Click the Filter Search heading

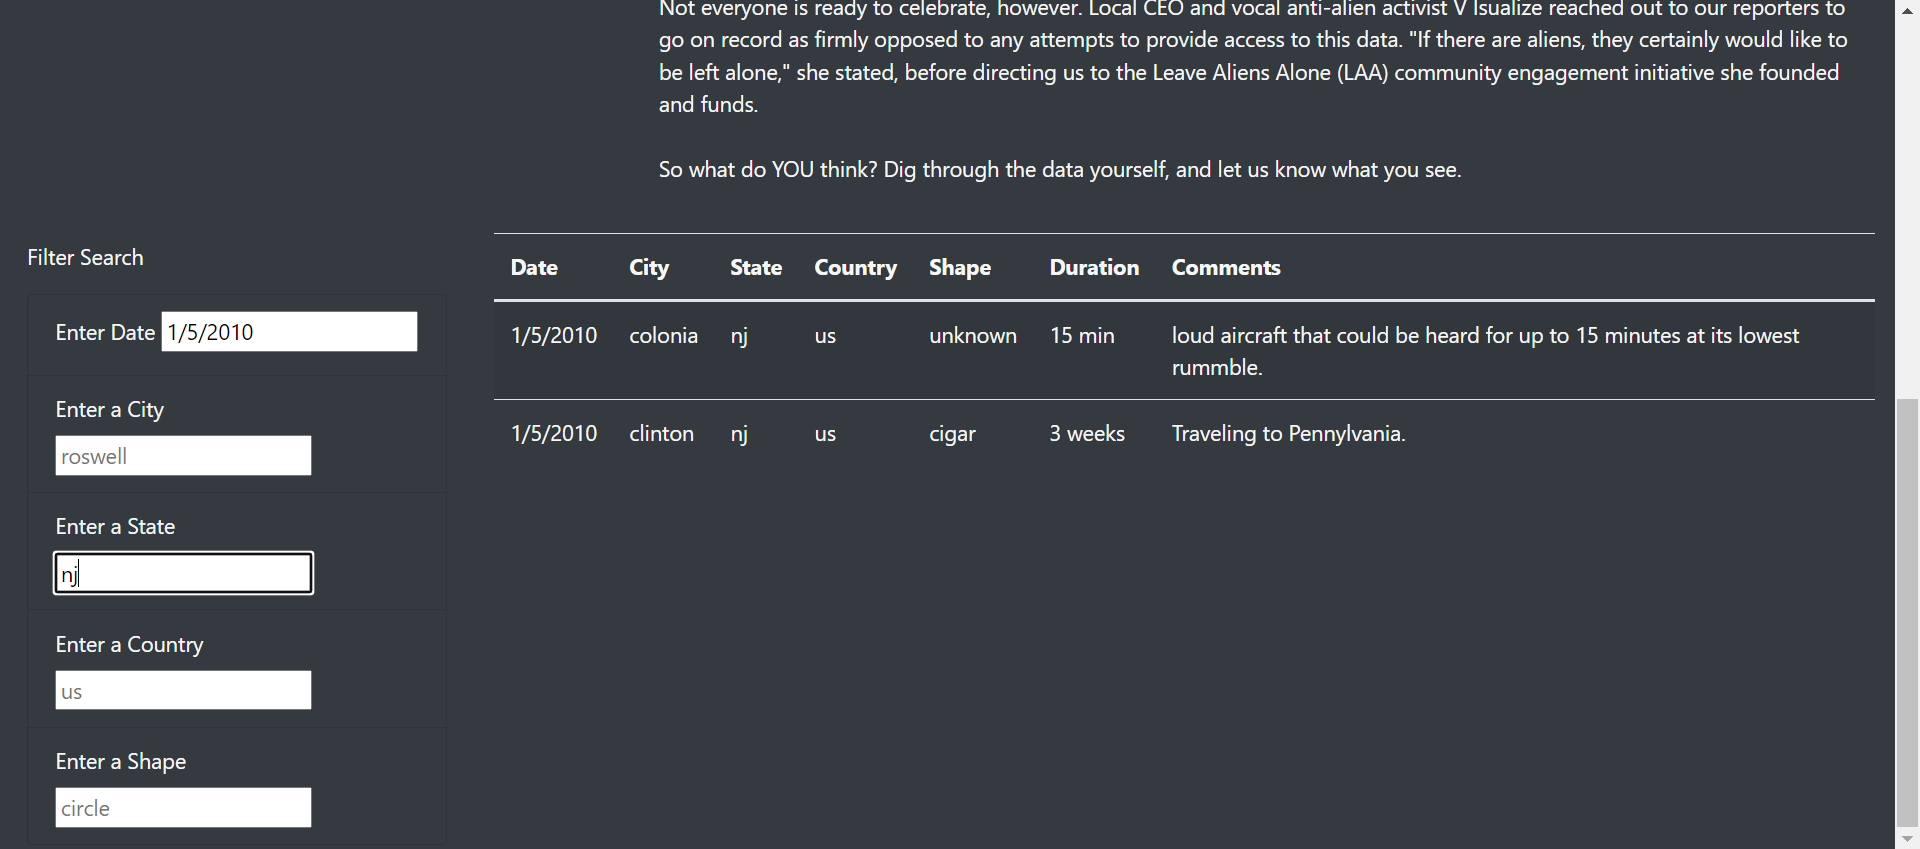[x=85, y=257]
